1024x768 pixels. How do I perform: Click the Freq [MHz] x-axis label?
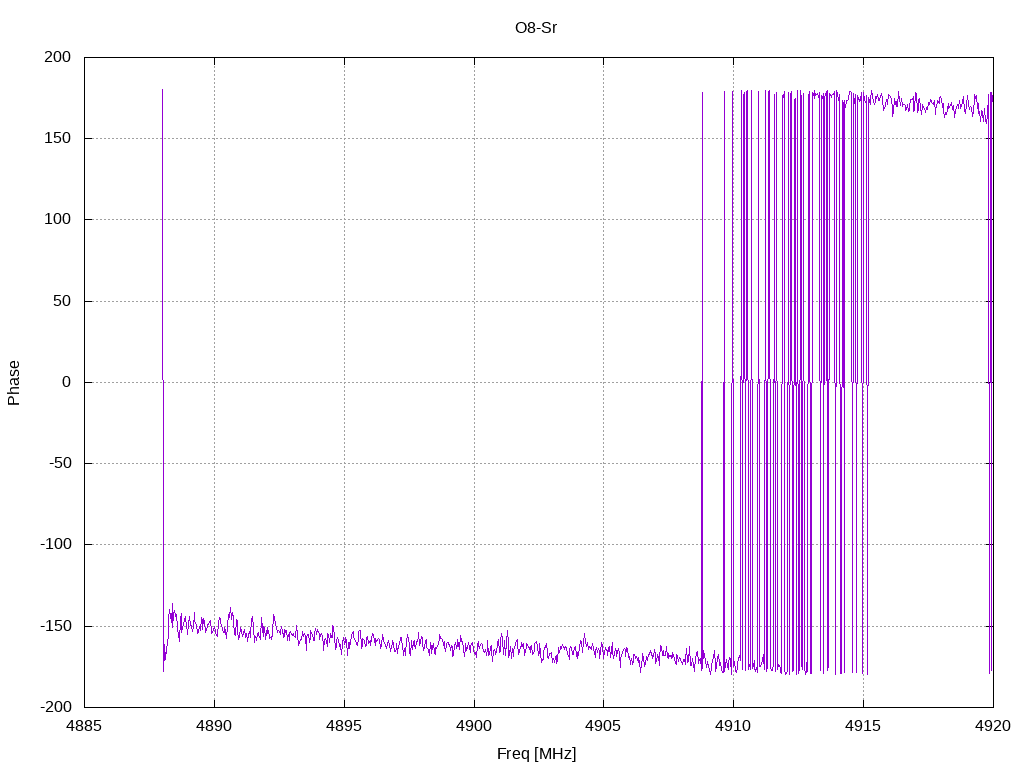[536, 754]
